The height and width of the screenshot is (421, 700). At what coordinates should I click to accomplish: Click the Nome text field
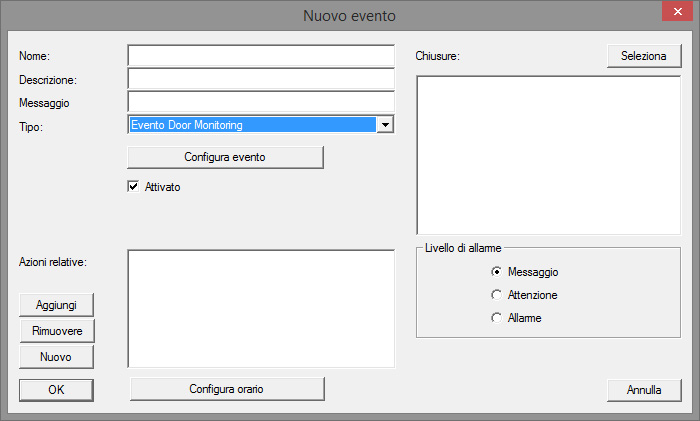click(261, 55)
